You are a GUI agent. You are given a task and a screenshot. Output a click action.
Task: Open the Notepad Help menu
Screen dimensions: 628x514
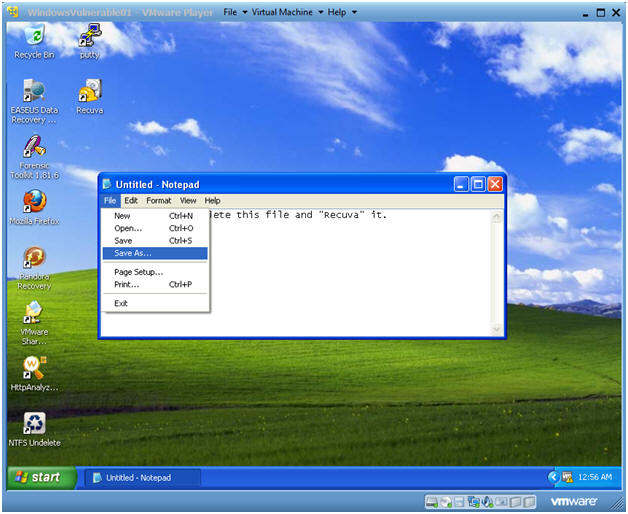212,200
